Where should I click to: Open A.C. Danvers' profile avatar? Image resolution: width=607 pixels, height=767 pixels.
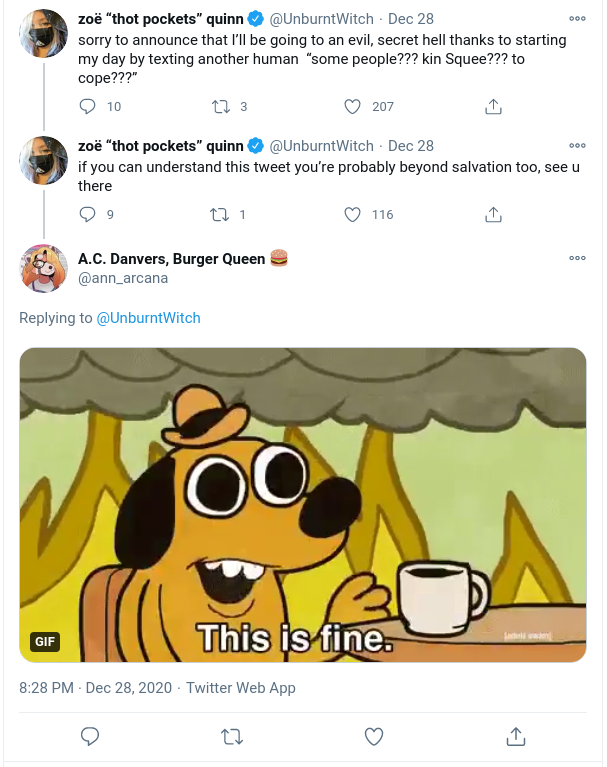pyautogui.click(x=44, y=269)
